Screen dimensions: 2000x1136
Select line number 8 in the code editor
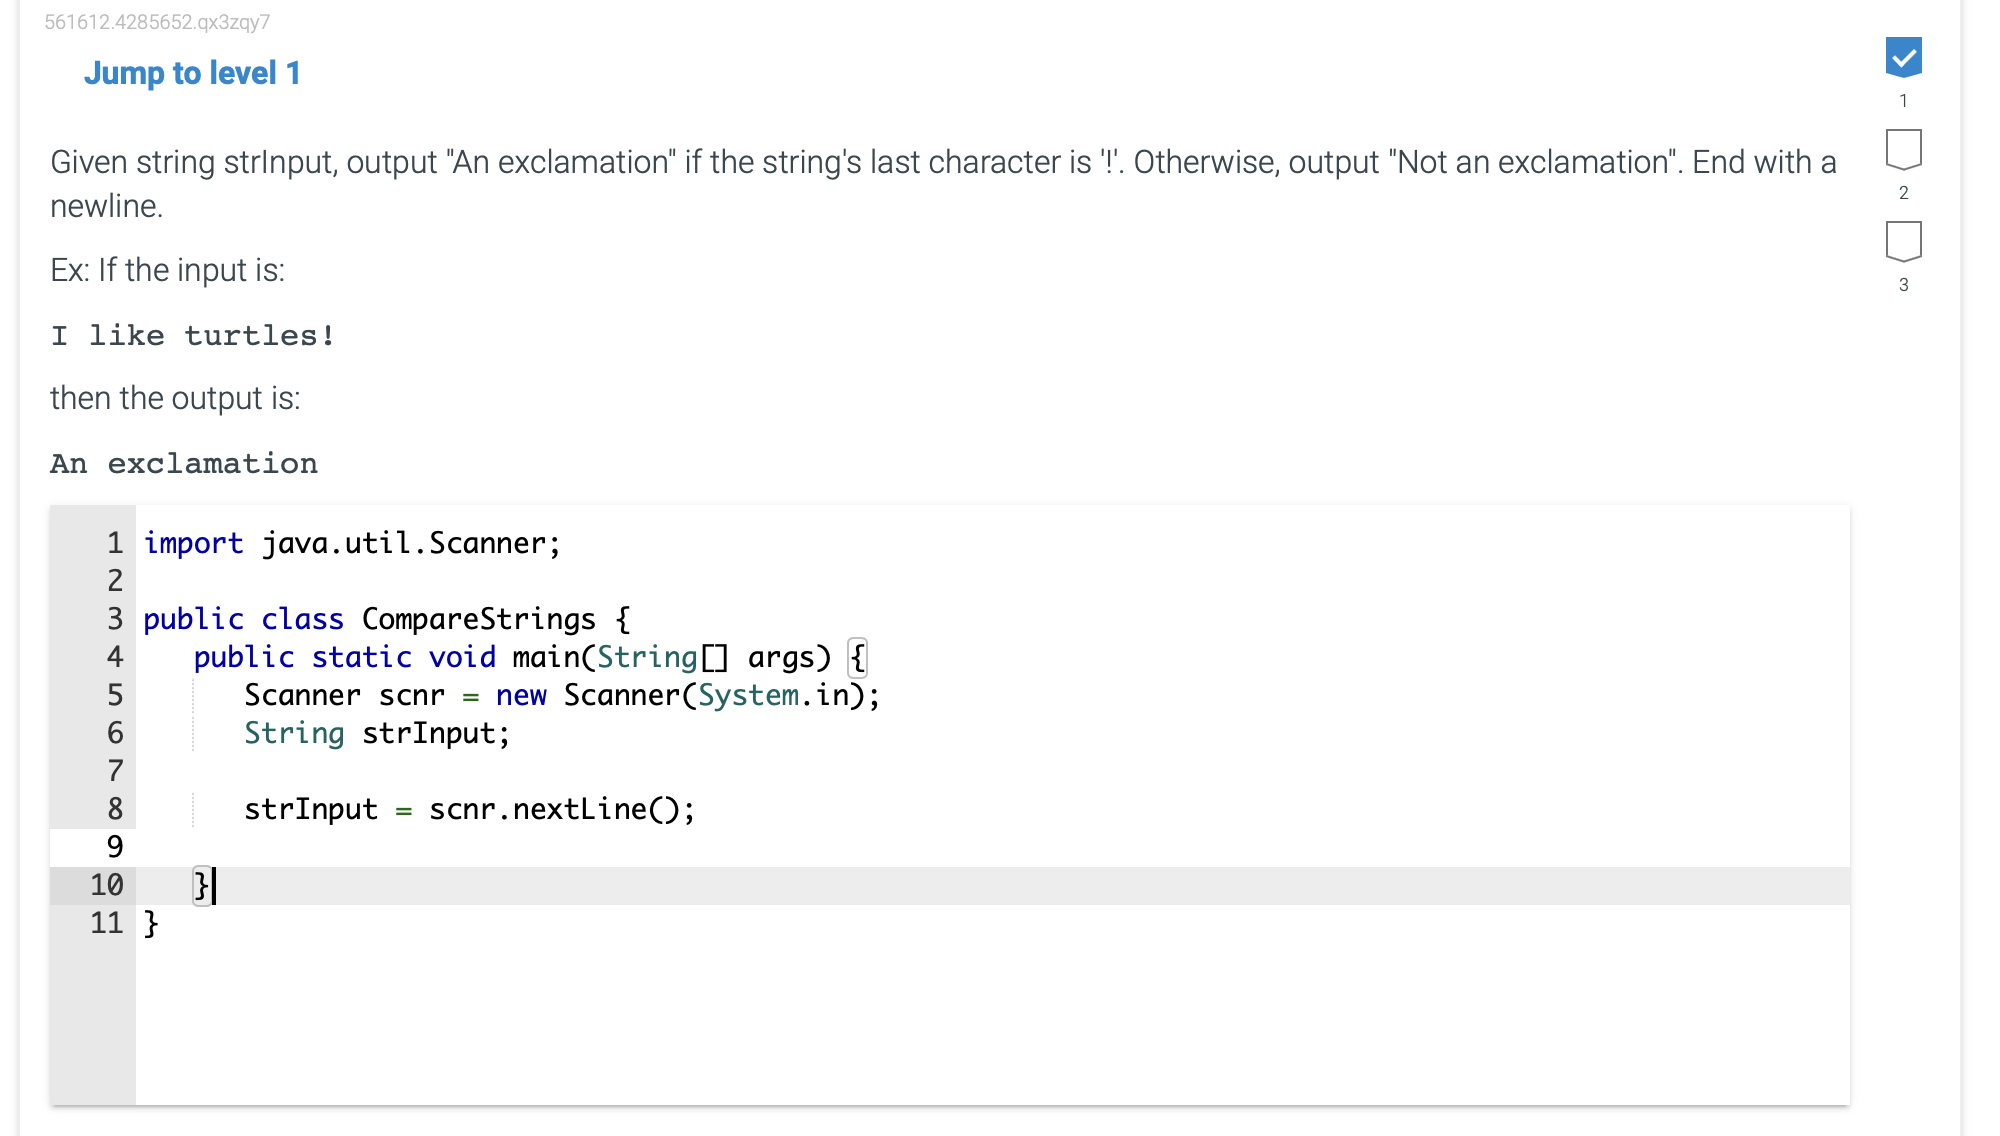click(x=114, y=808)
